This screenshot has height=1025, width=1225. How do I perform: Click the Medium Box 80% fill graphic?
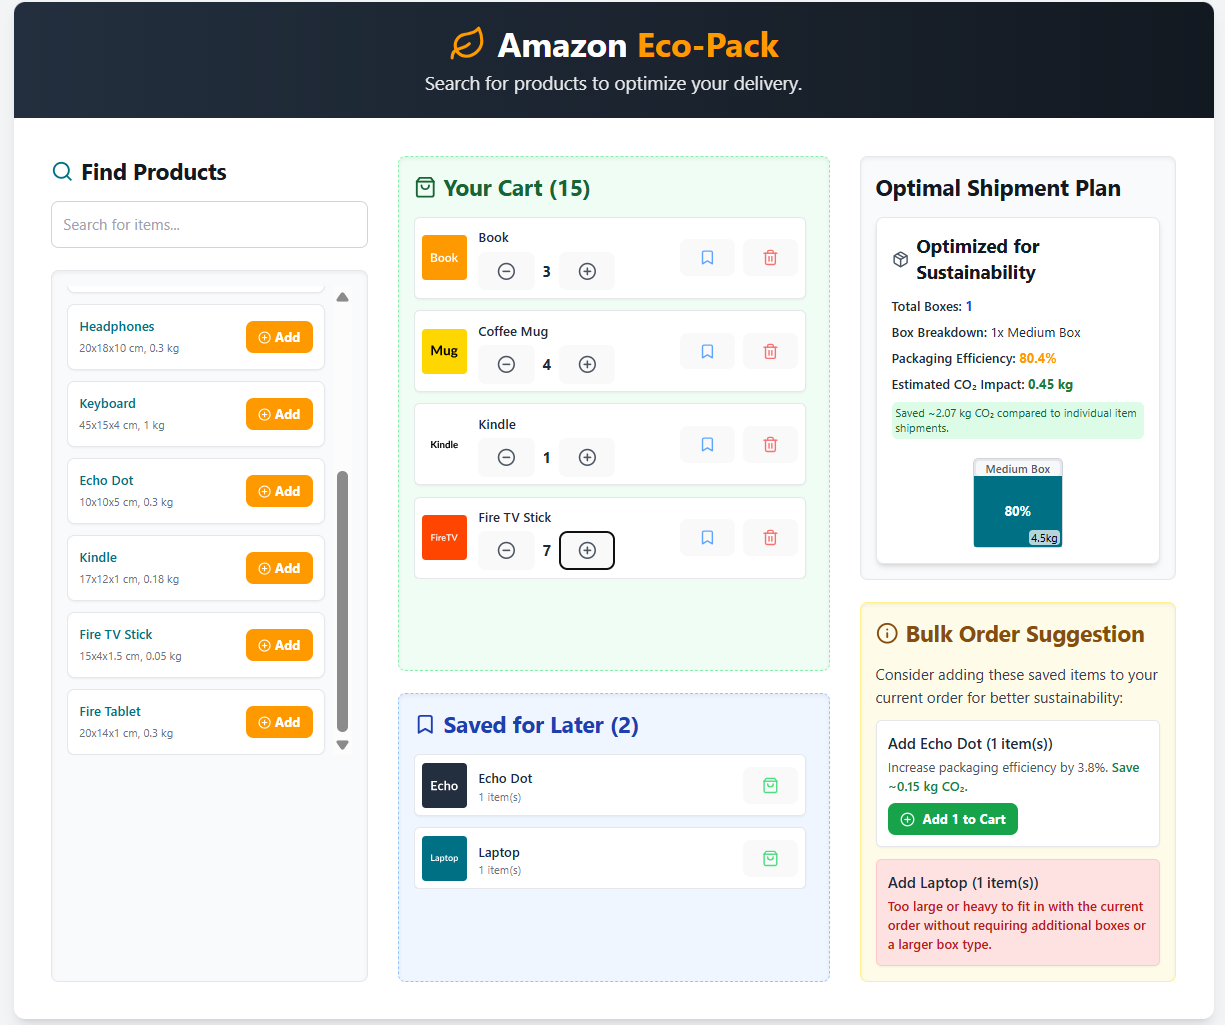click(x=1018, y=503)
